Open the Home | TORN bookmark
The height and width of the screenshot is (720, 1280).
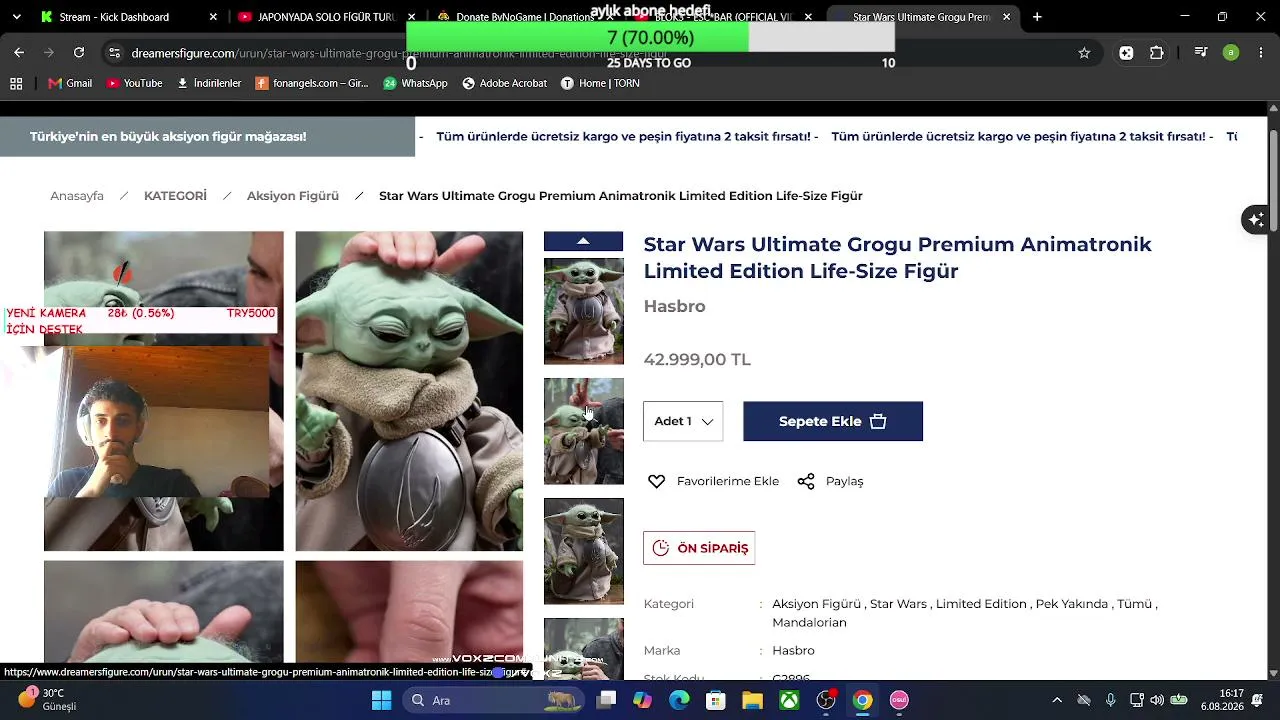[600, 83]
